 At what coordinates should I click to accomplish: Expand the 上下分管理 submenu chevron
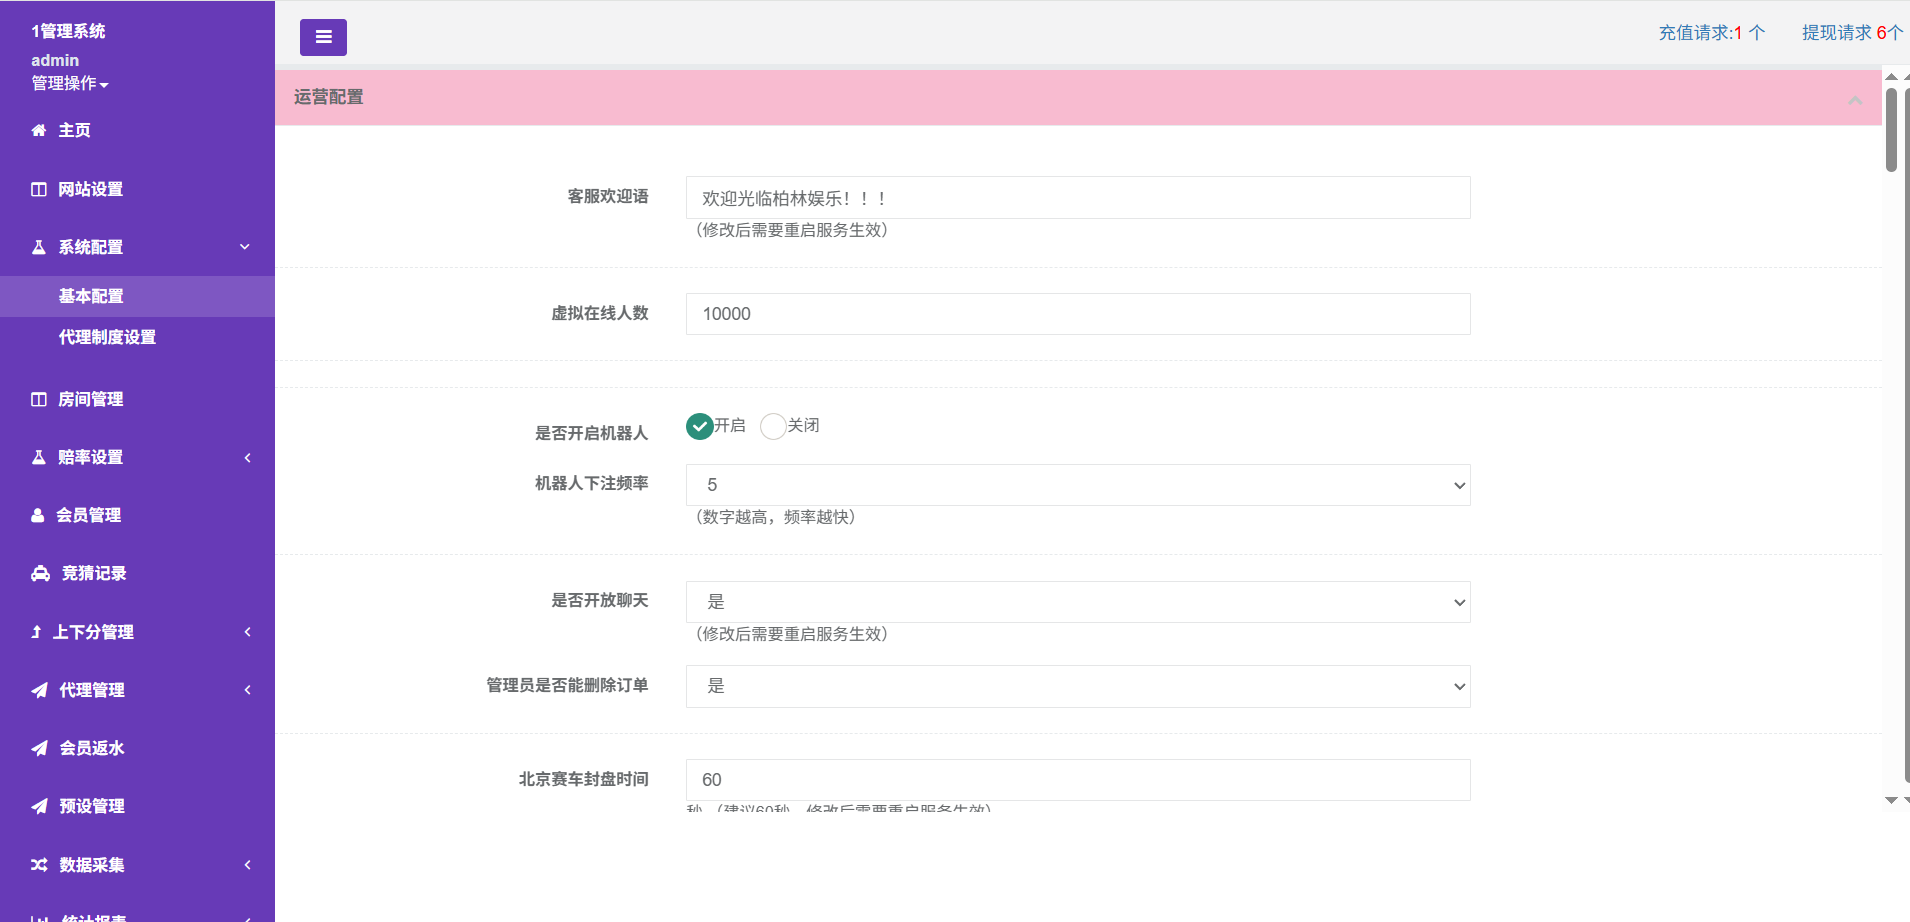pyautogui.click(x=247, y=632)
